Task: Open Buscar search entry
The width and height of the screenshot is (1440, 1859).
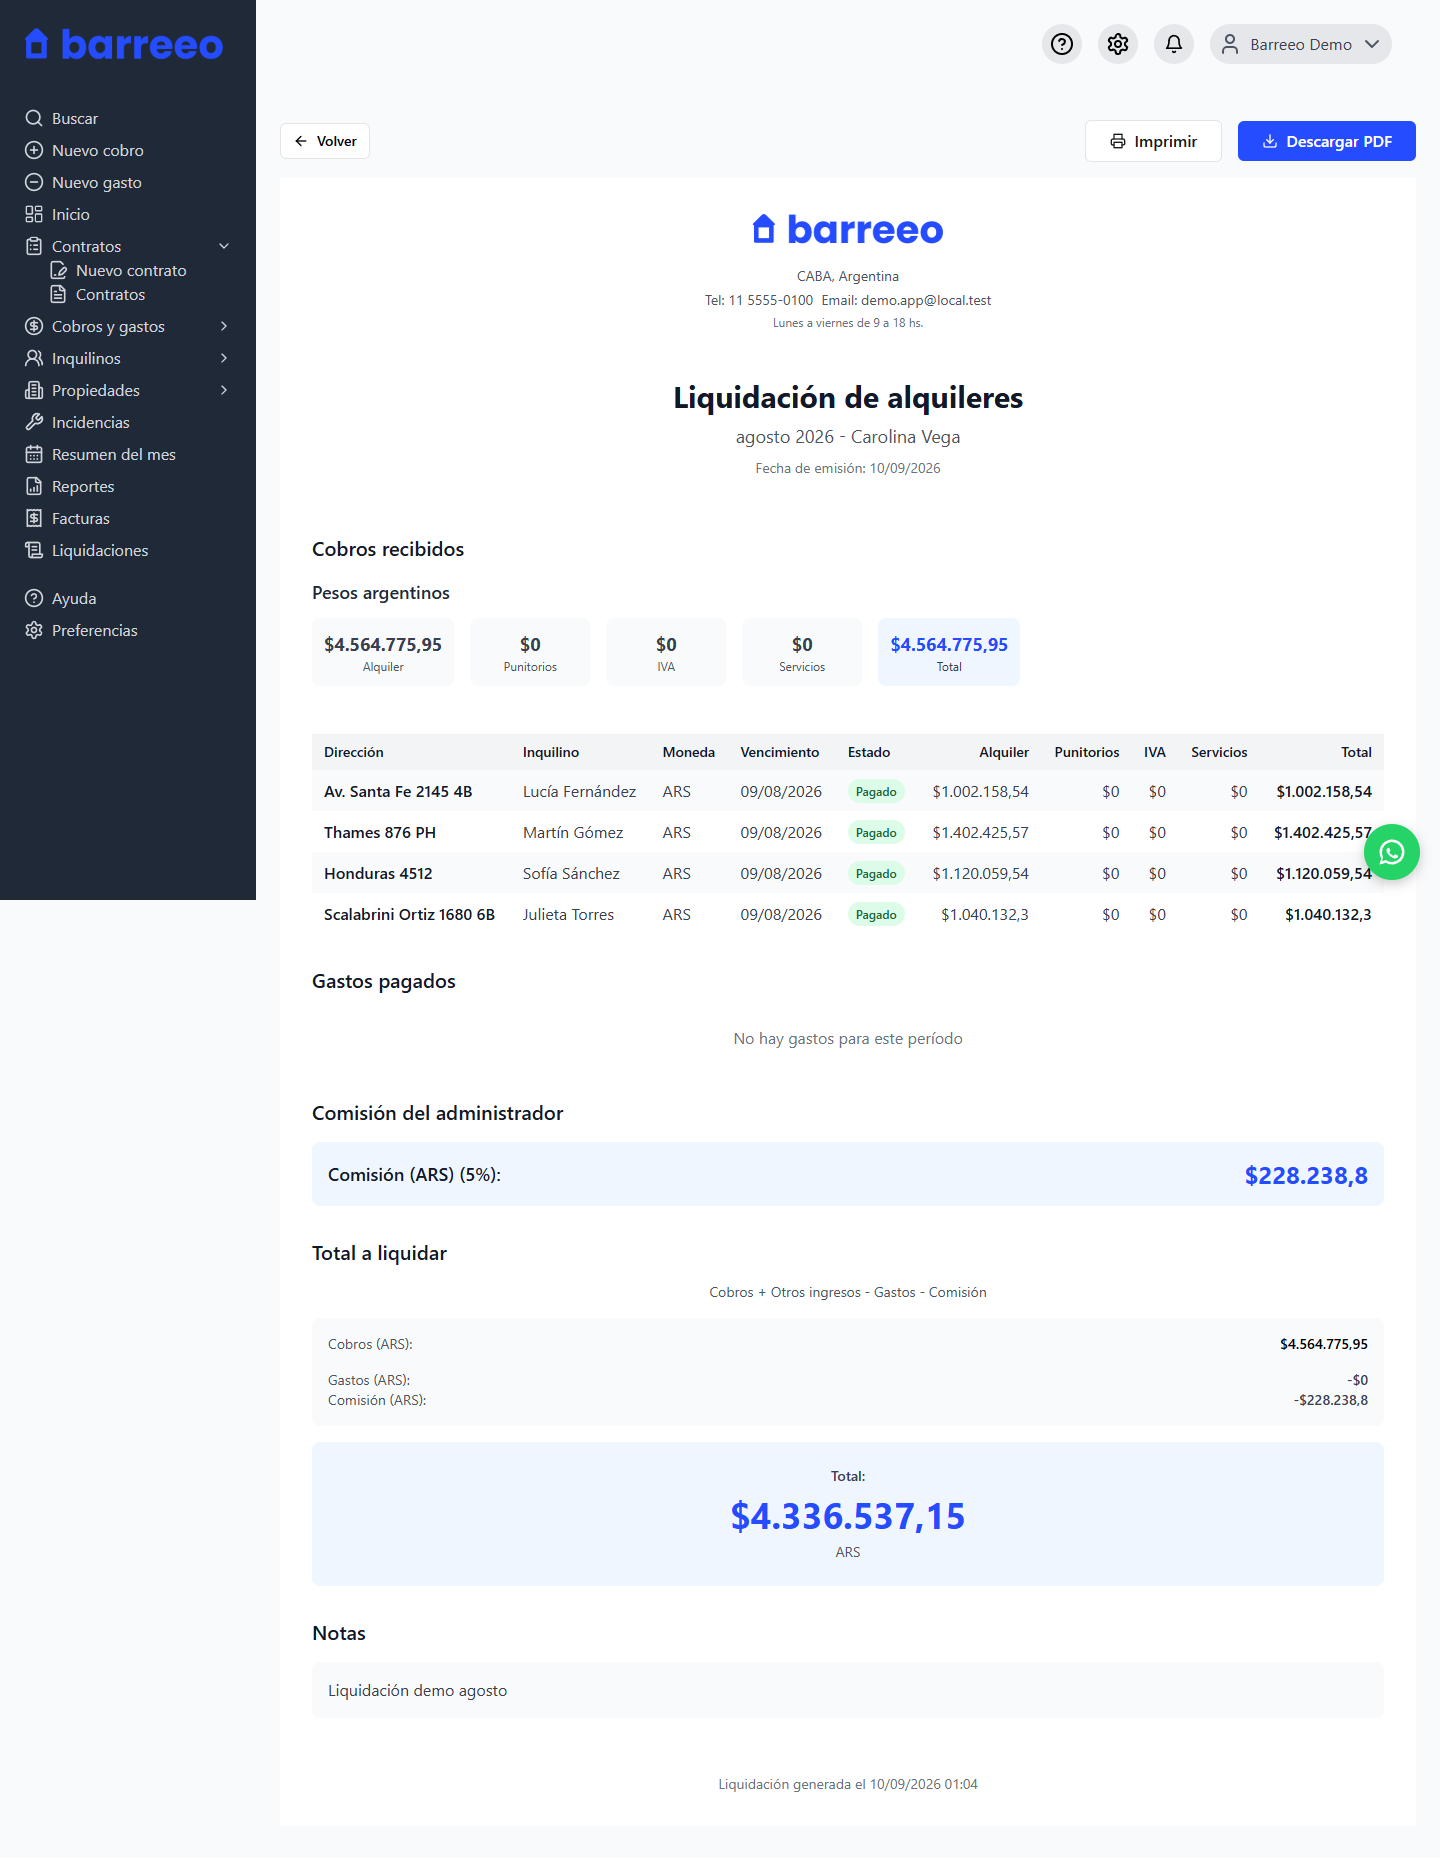Action: [x=75, y=118]
